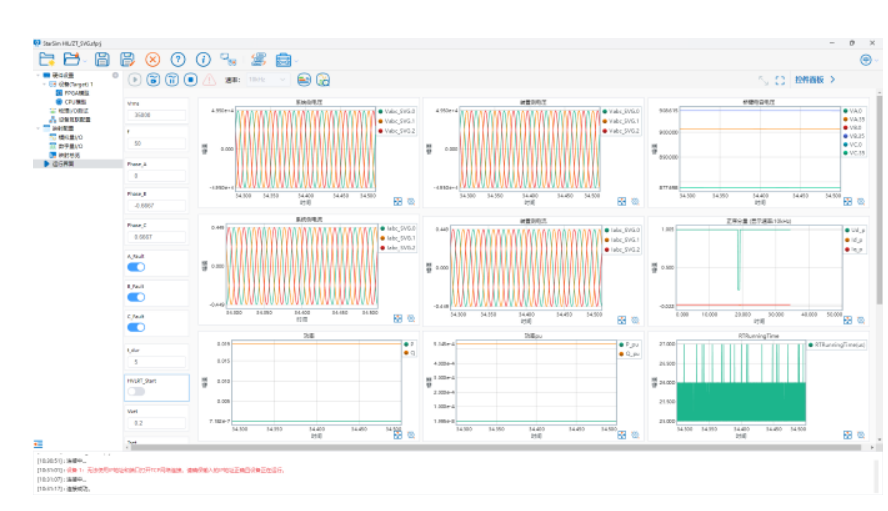The width and height of the screenshot is (888, 511).
Task: Open the help question mark icon
Action: [x=178, y=61]
